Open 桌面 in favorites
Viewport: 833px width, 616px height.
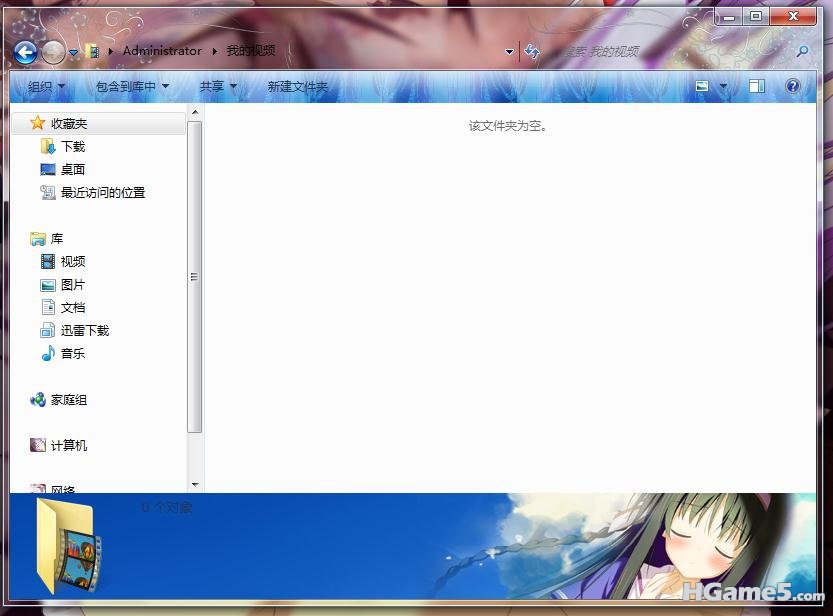click(x=73, y=169)
